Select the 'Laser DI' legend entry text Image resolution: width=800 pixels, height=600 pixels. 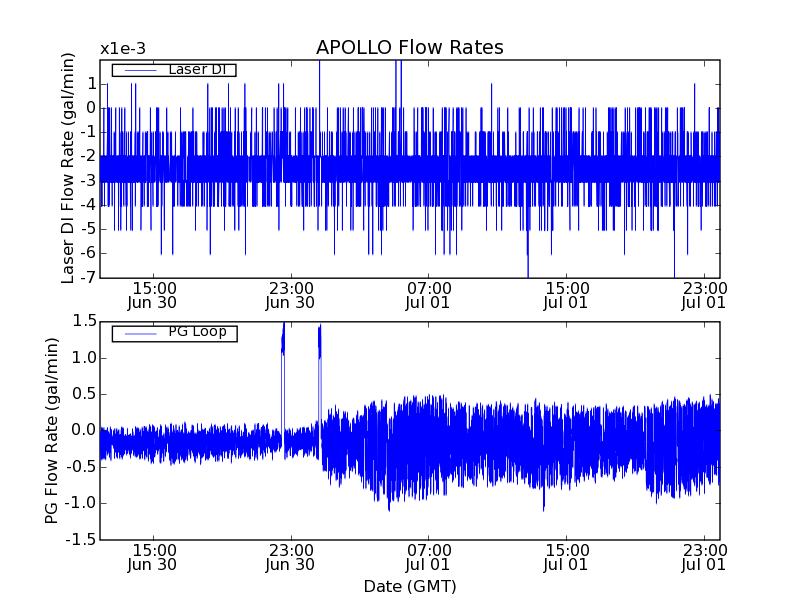tap(197, 69)
